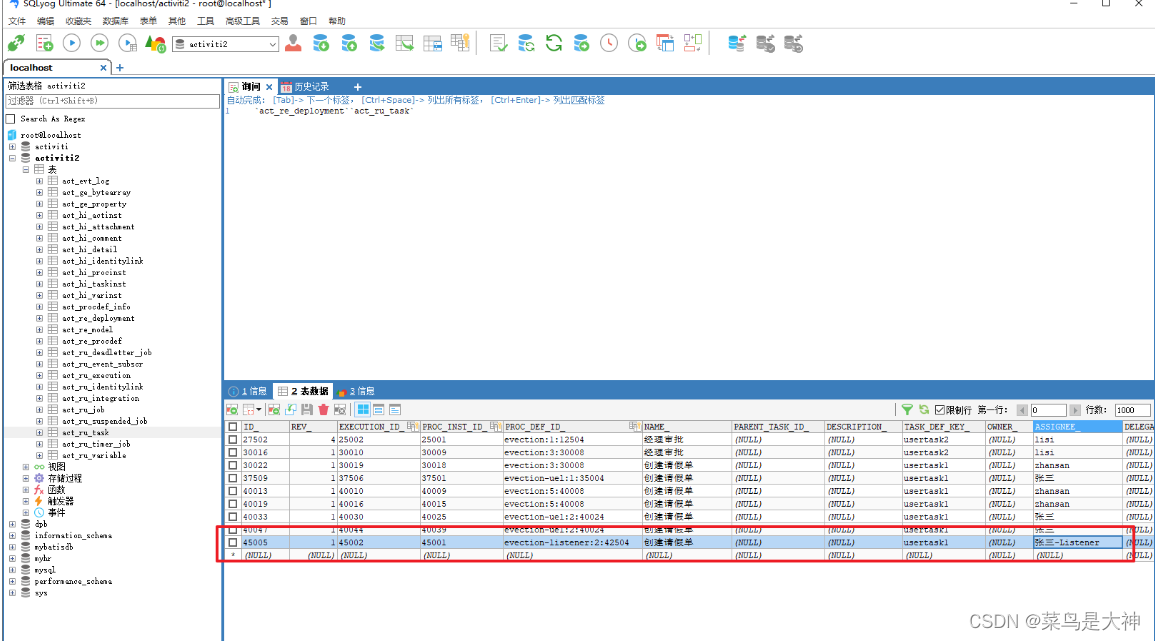1155x641 pixels.
Task: Go to next page of rows arrow
Action: 1075,410
